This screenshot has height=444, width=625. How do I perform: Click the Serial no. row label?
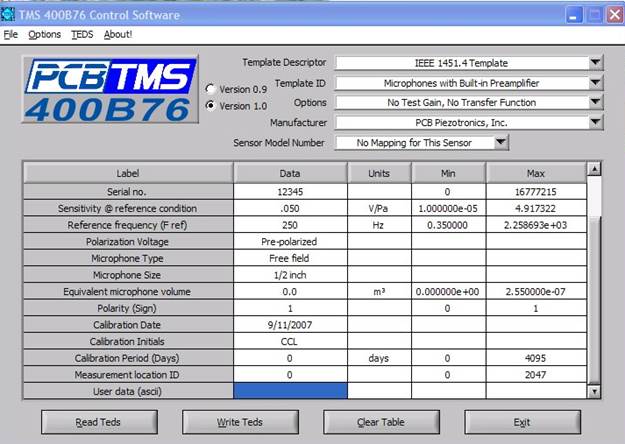(128, 192)
